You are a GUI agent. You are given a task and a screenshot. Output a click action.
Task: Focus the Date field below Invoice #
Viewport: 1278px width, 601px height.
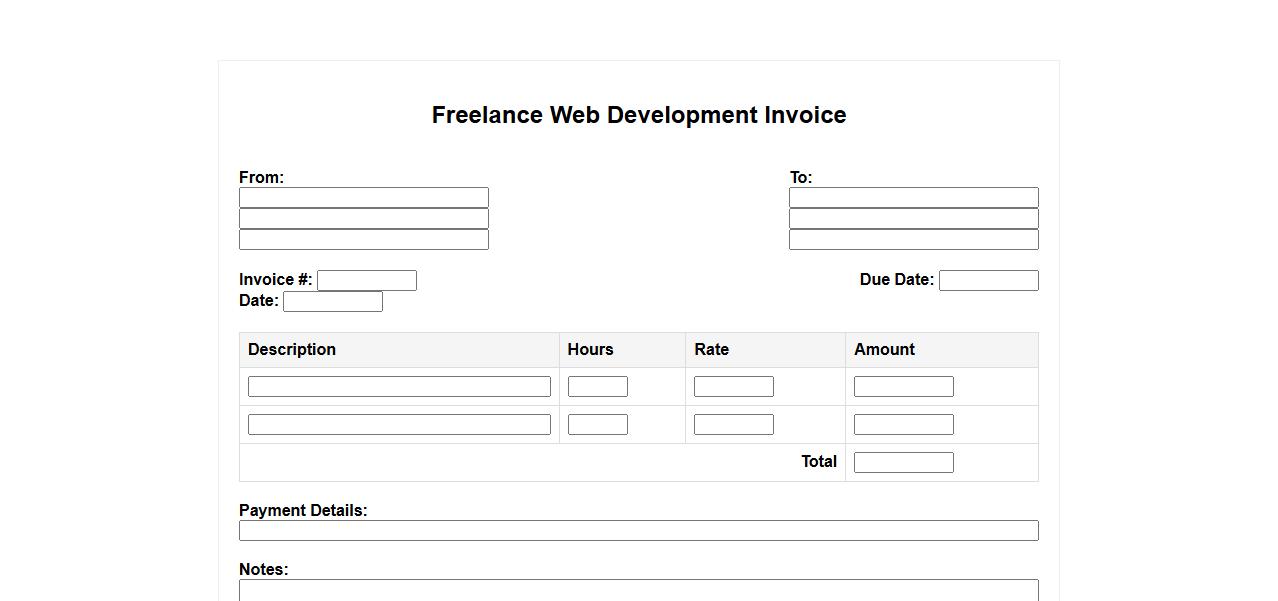(332, 302)
